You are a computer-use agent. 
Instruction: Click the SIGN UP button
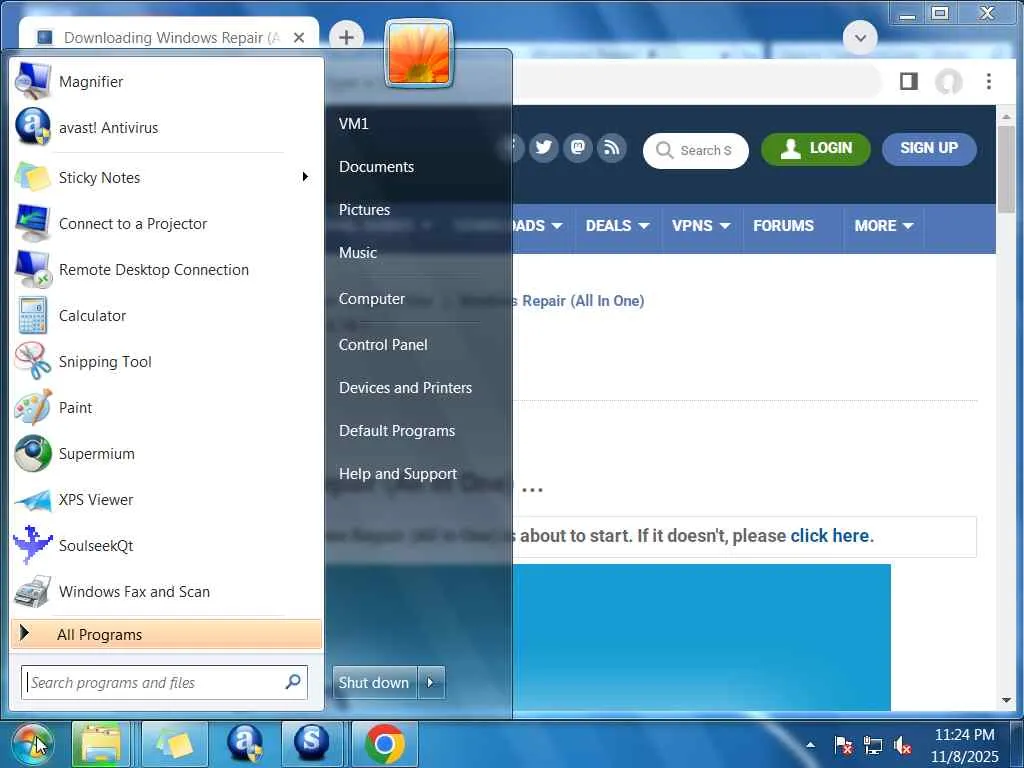click(x=929, y=149)
